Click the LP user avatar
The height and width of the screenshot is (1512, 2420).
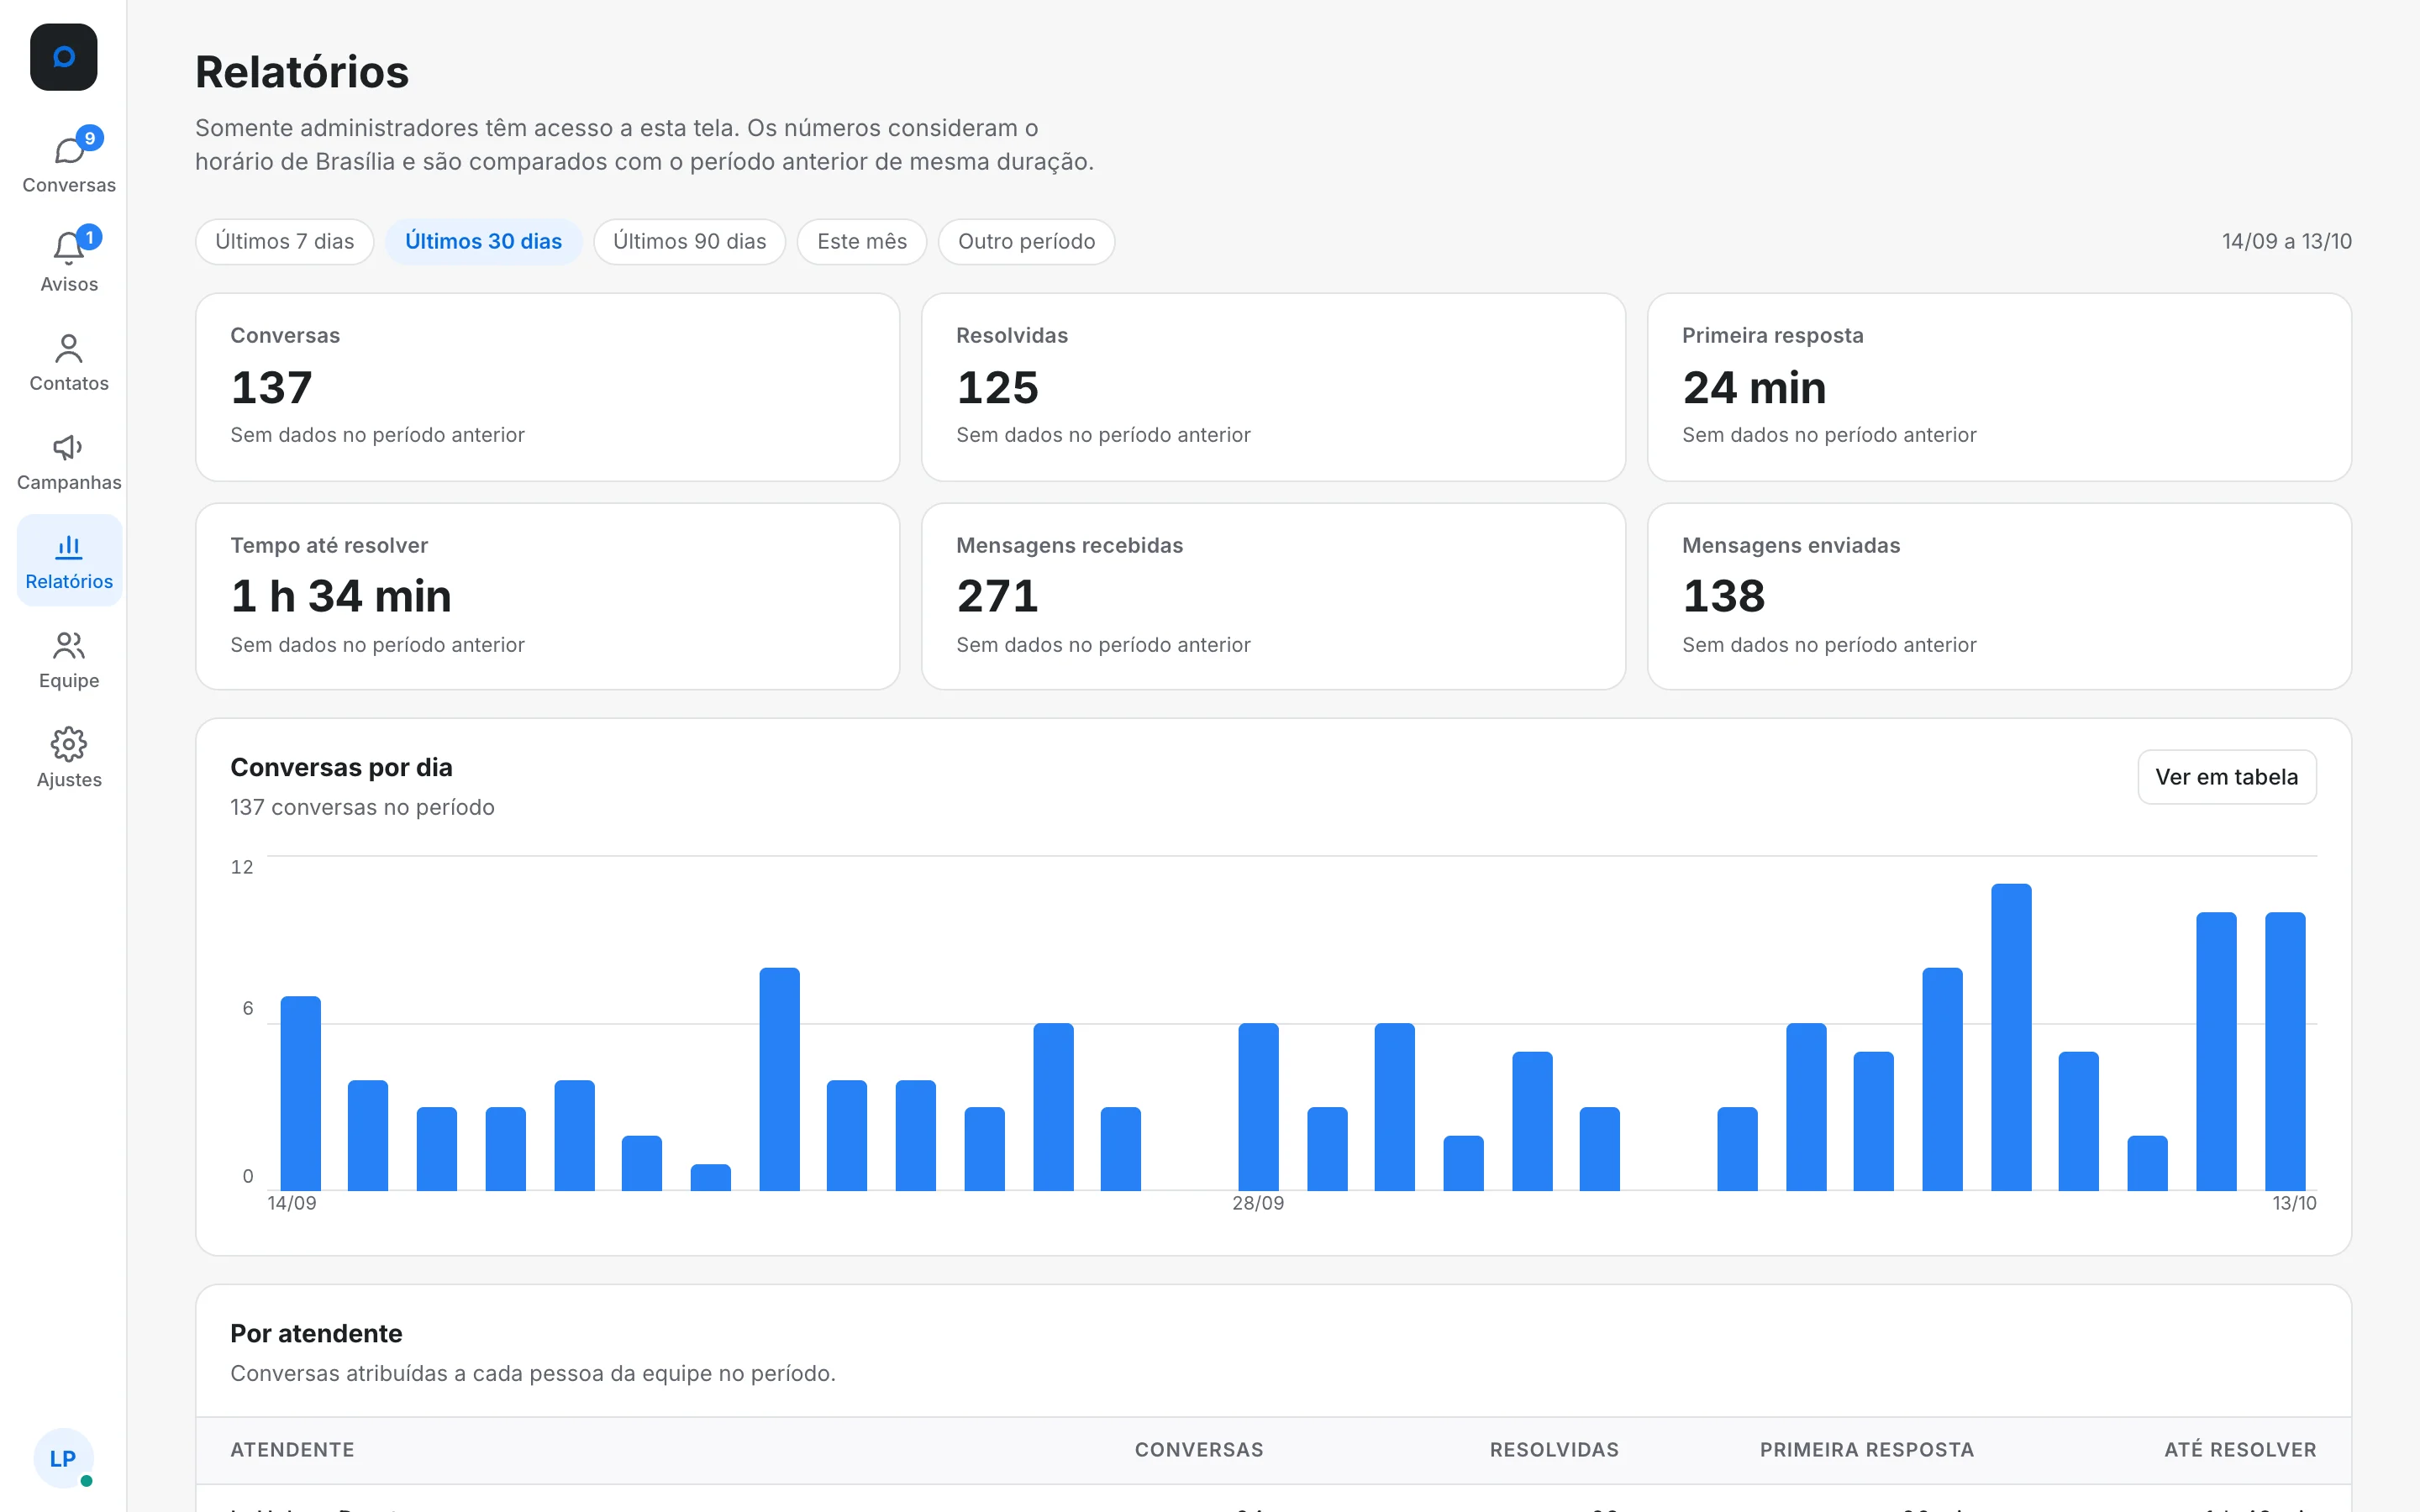64,1458
